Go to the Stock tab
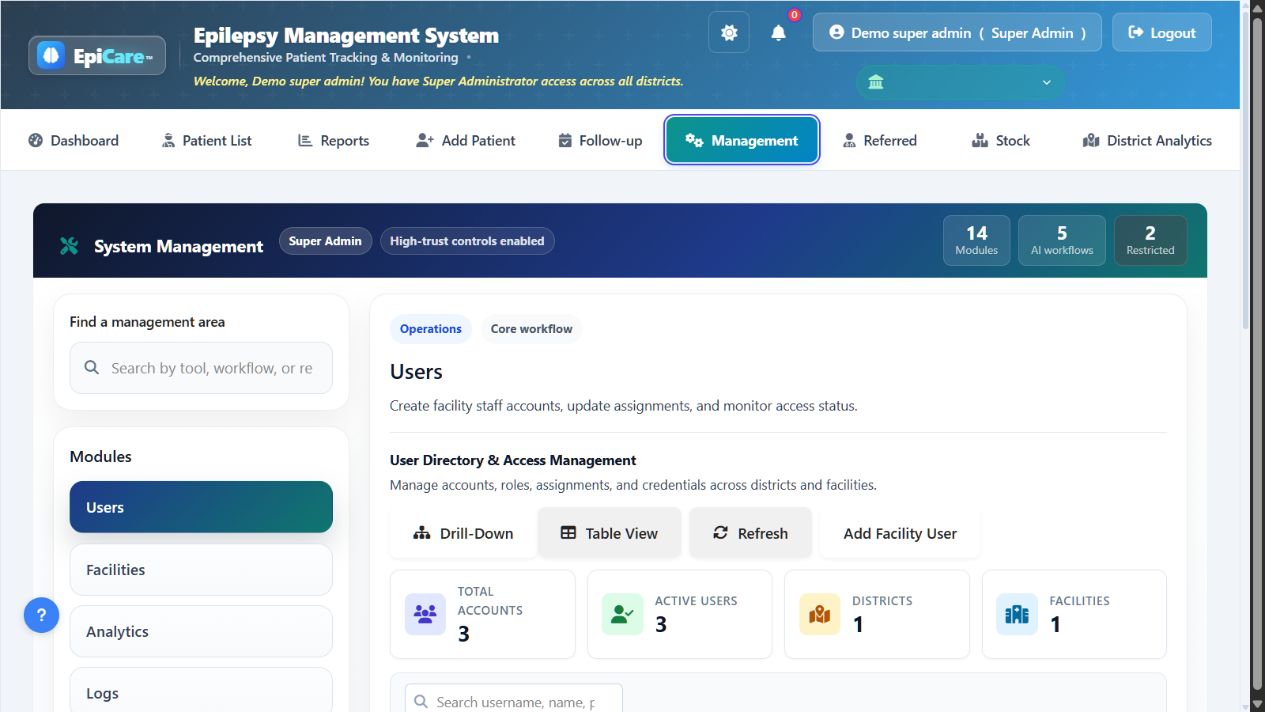 click(1001, 140)
